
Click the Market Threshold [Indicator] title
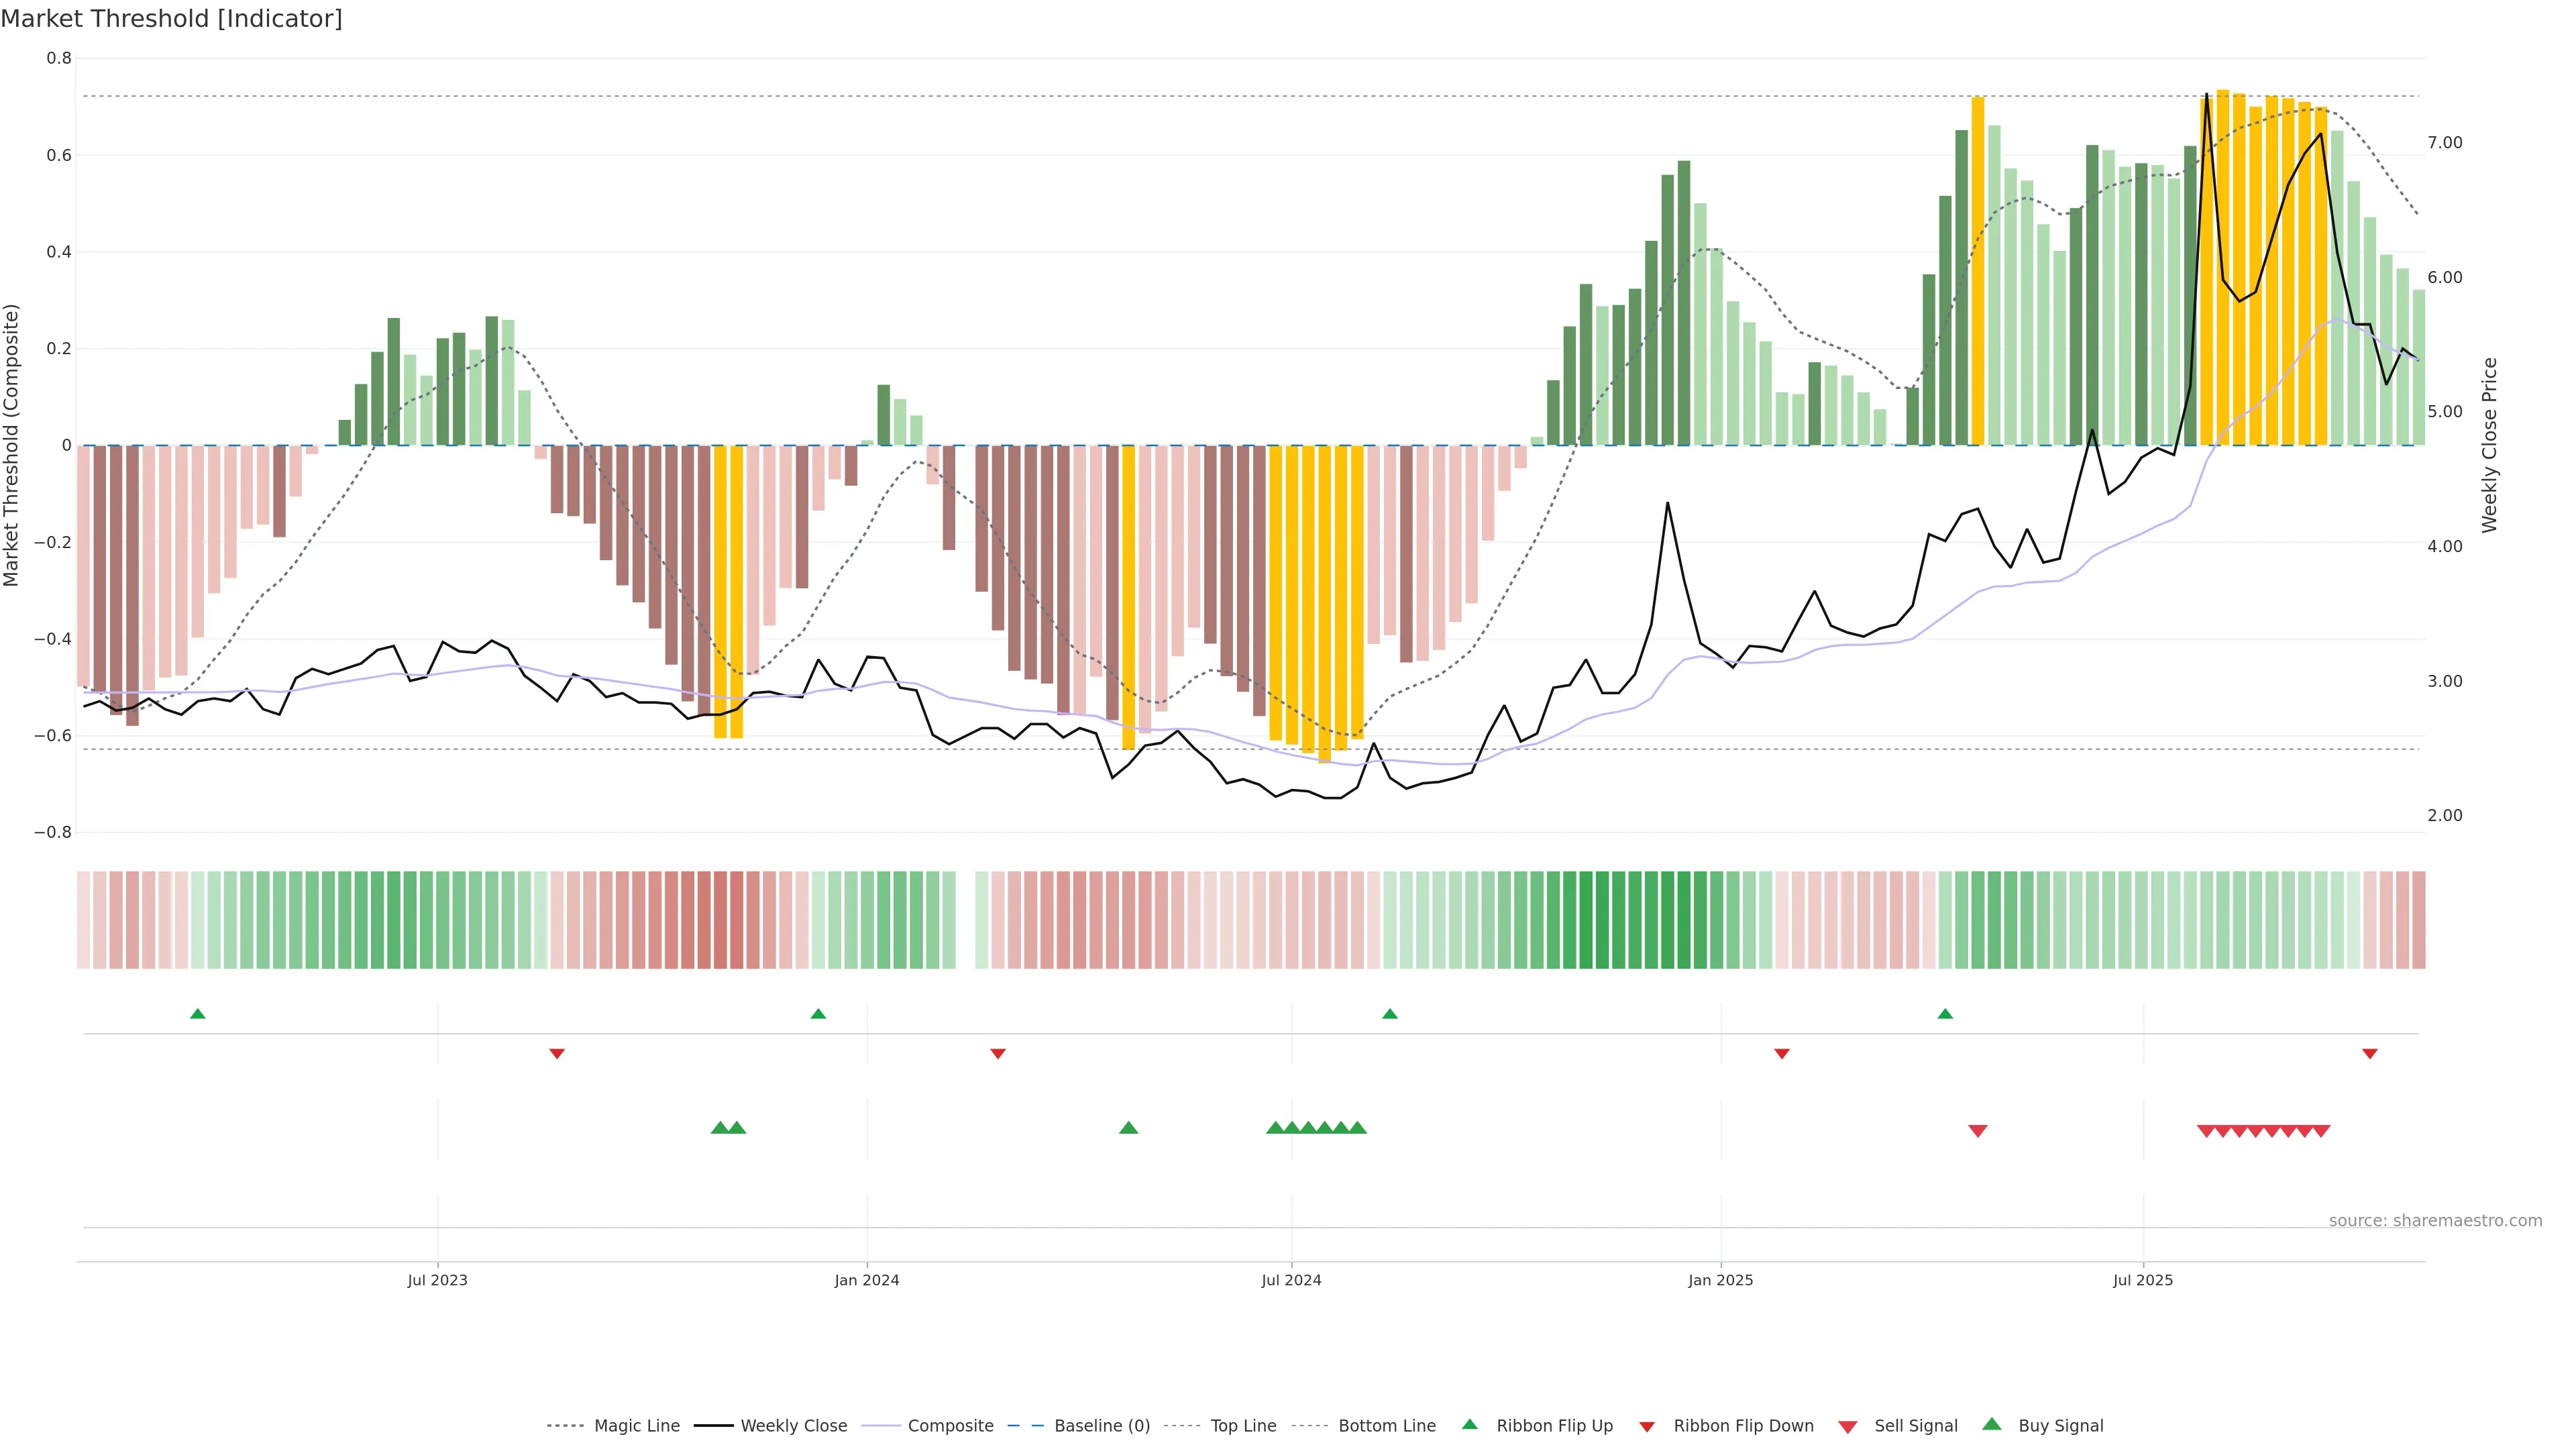[171, 19]
